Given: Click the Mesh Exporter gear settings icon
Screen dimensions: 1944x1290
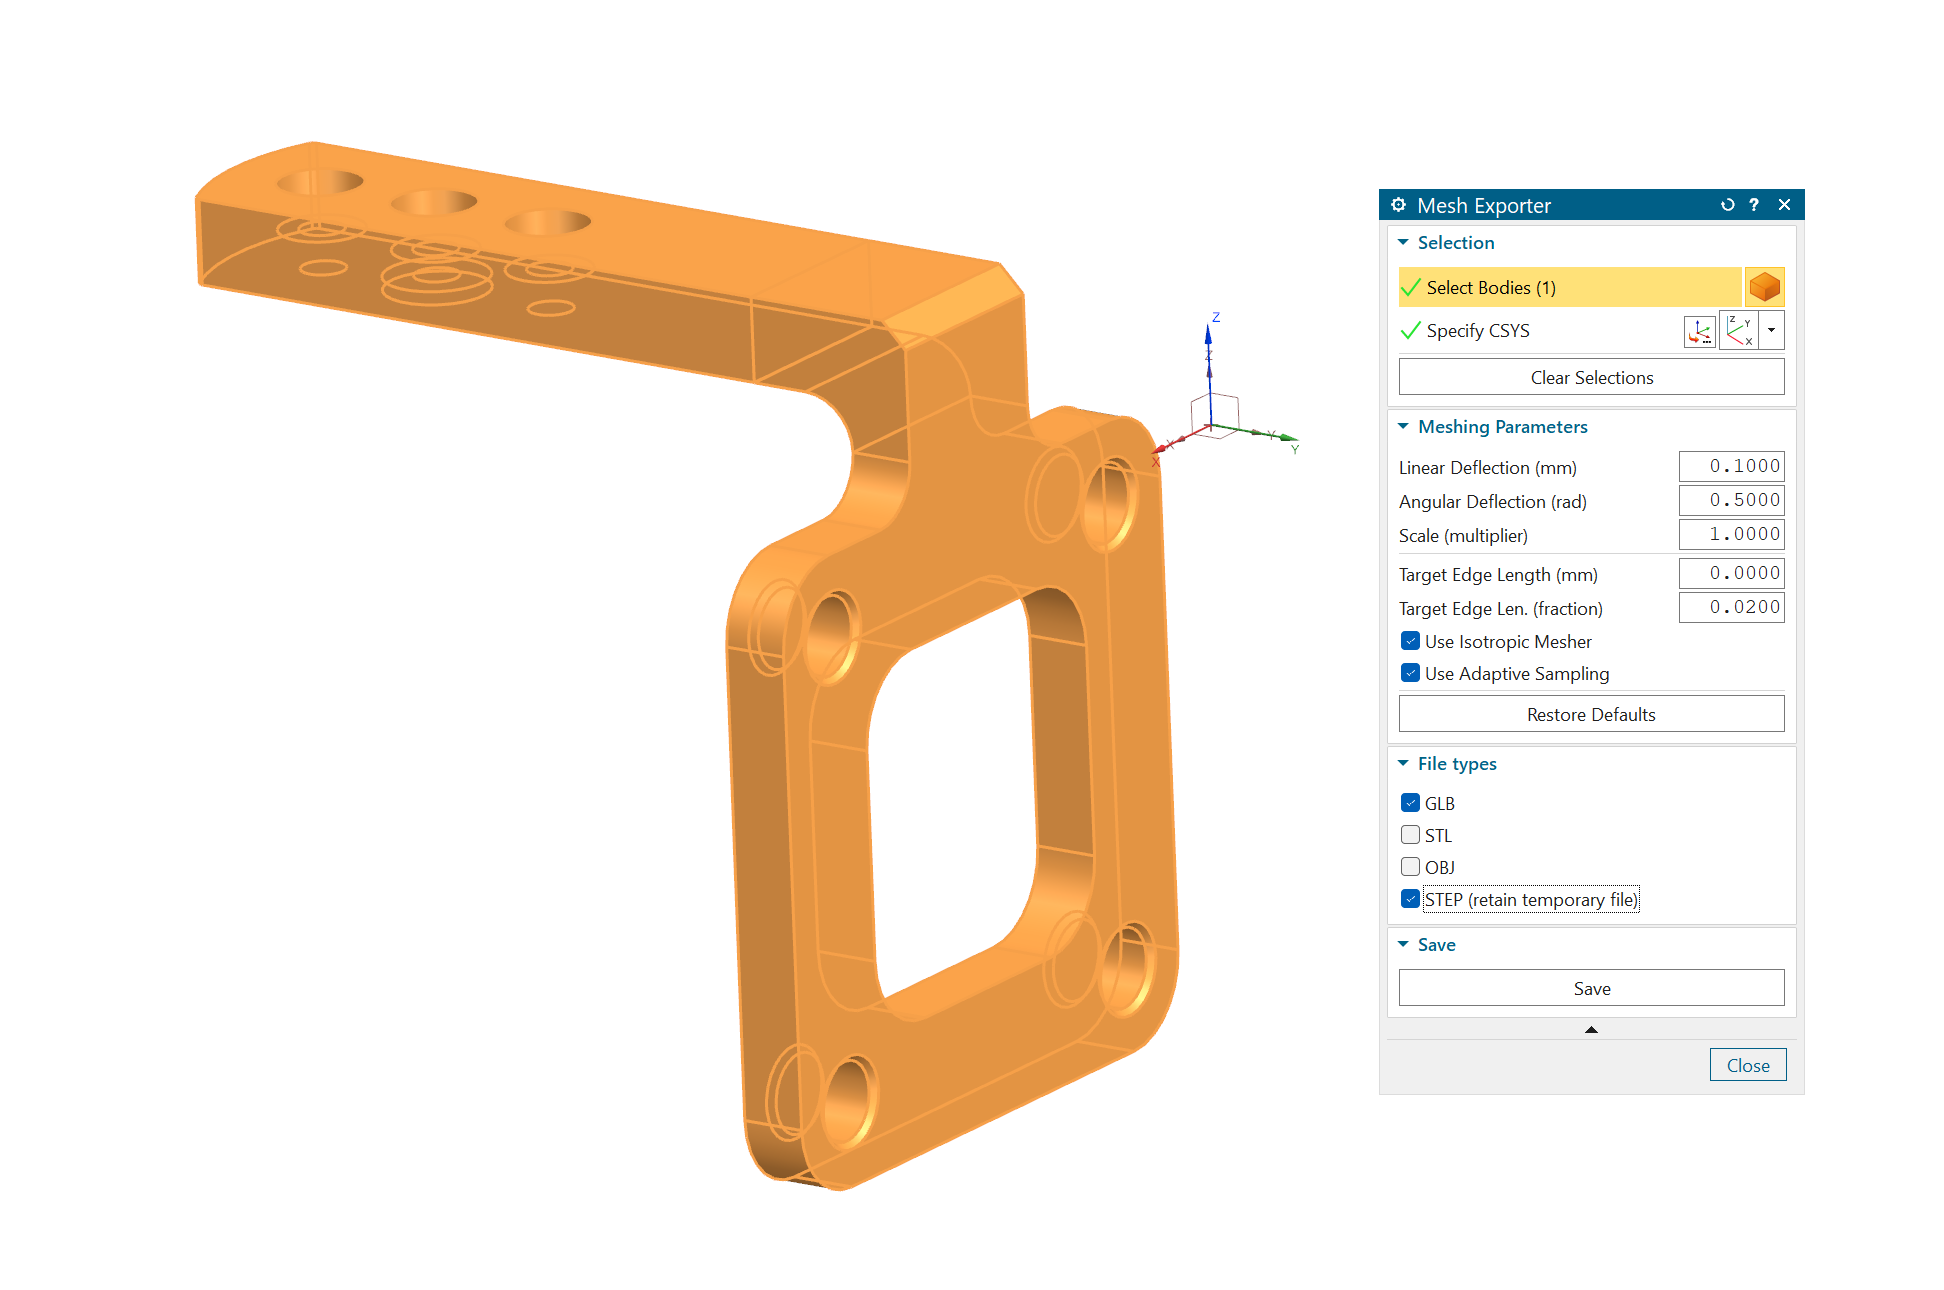Looking at the screenshot, I should coord(1398,205).
